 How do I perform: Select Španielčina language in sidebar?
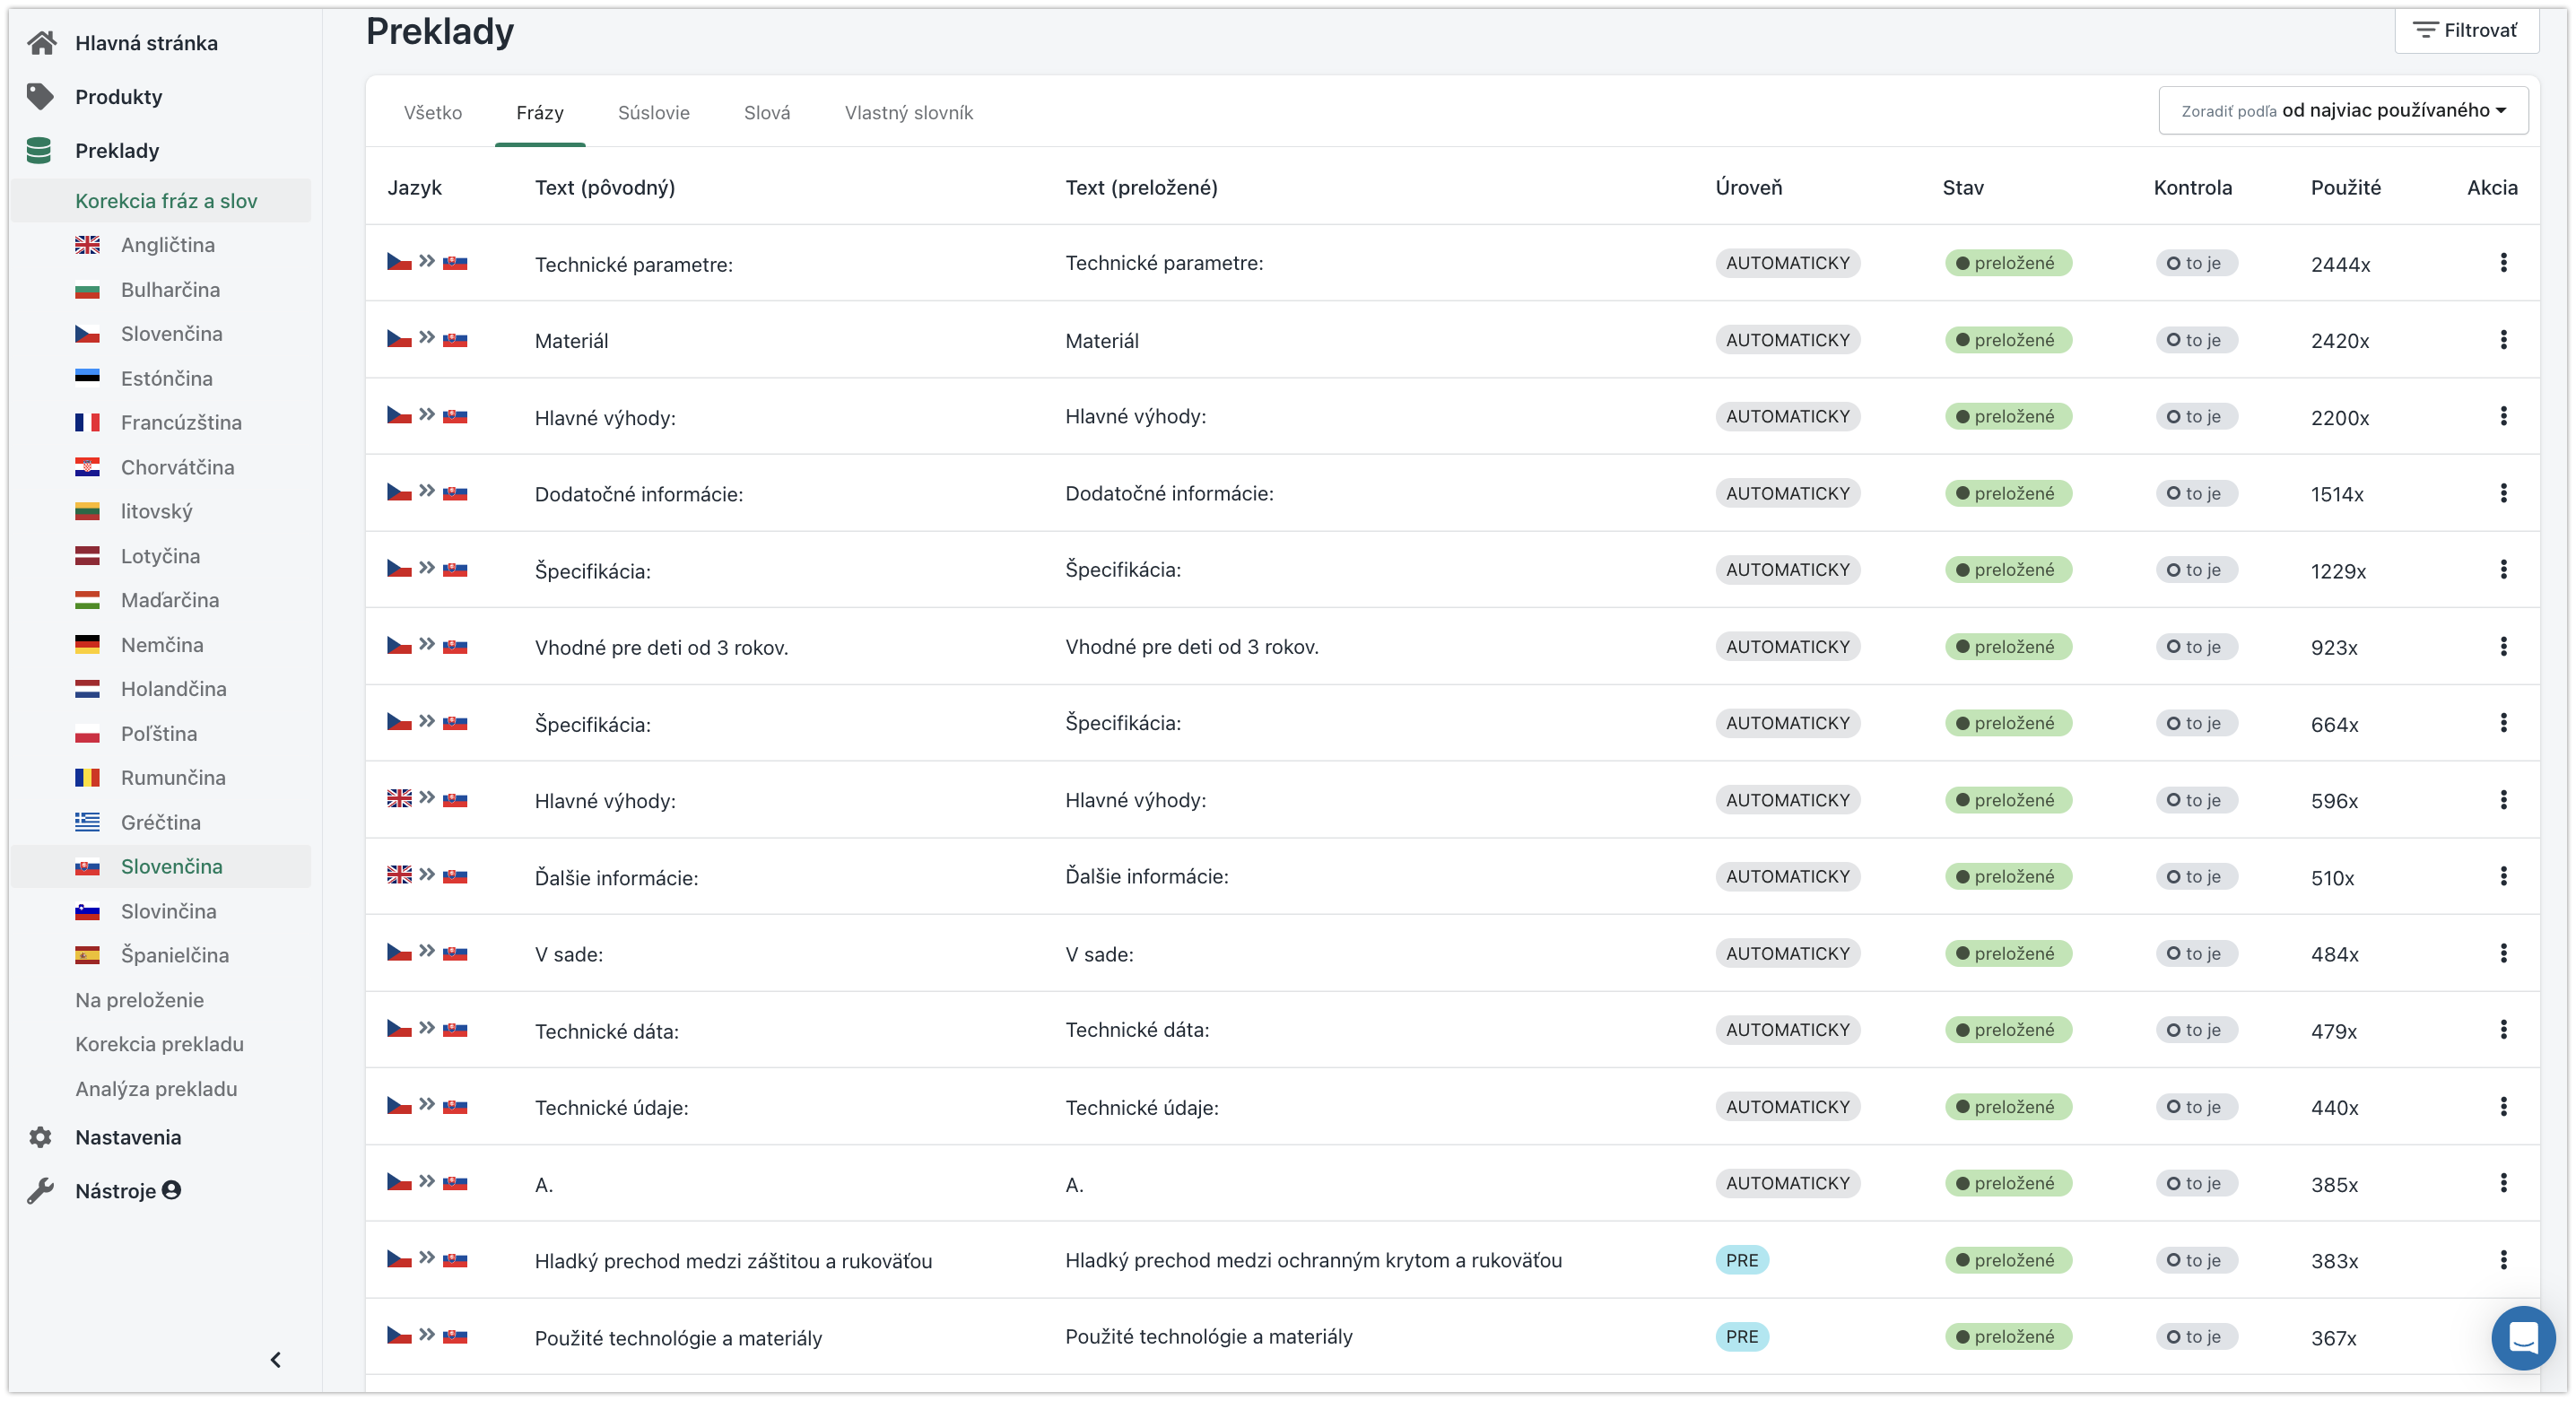(174, 955)
